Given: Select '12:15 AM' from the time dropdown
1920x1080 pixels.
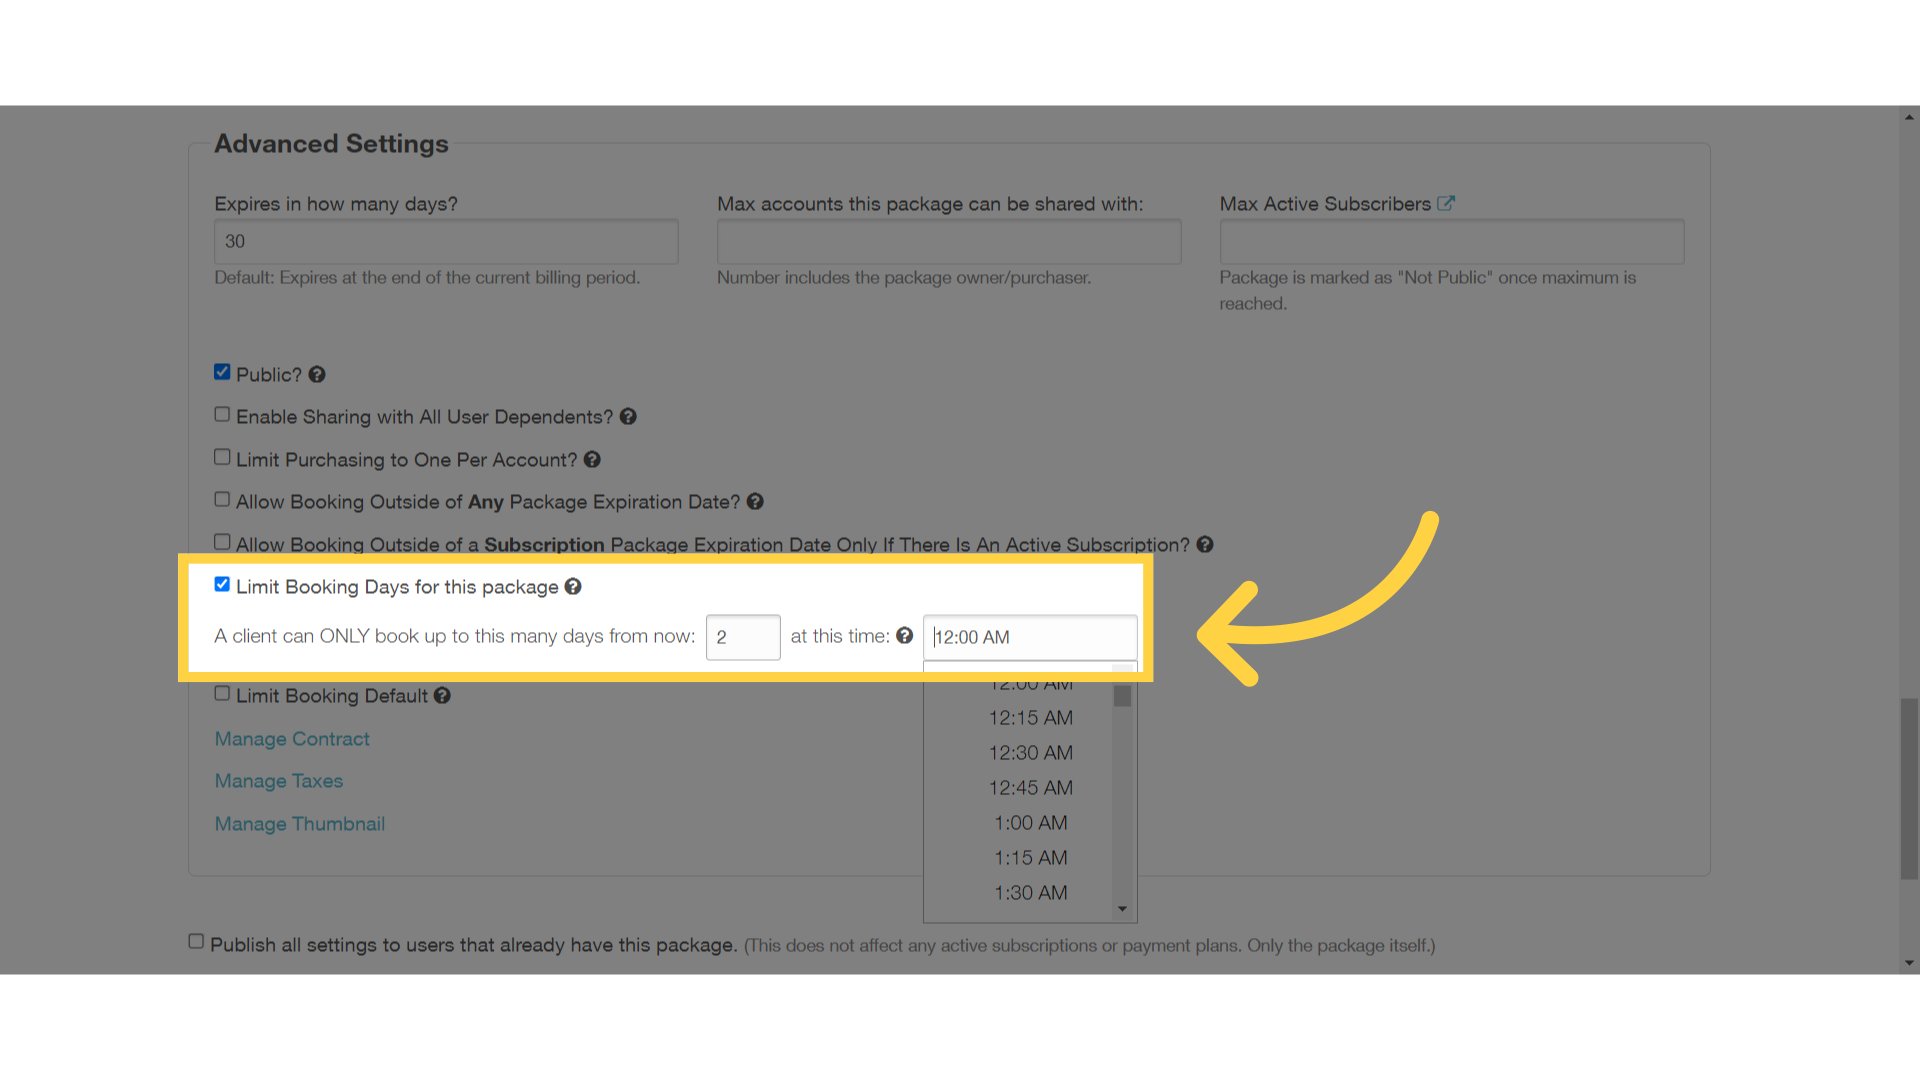Looking at the screenshot, I should point(1030,717).
